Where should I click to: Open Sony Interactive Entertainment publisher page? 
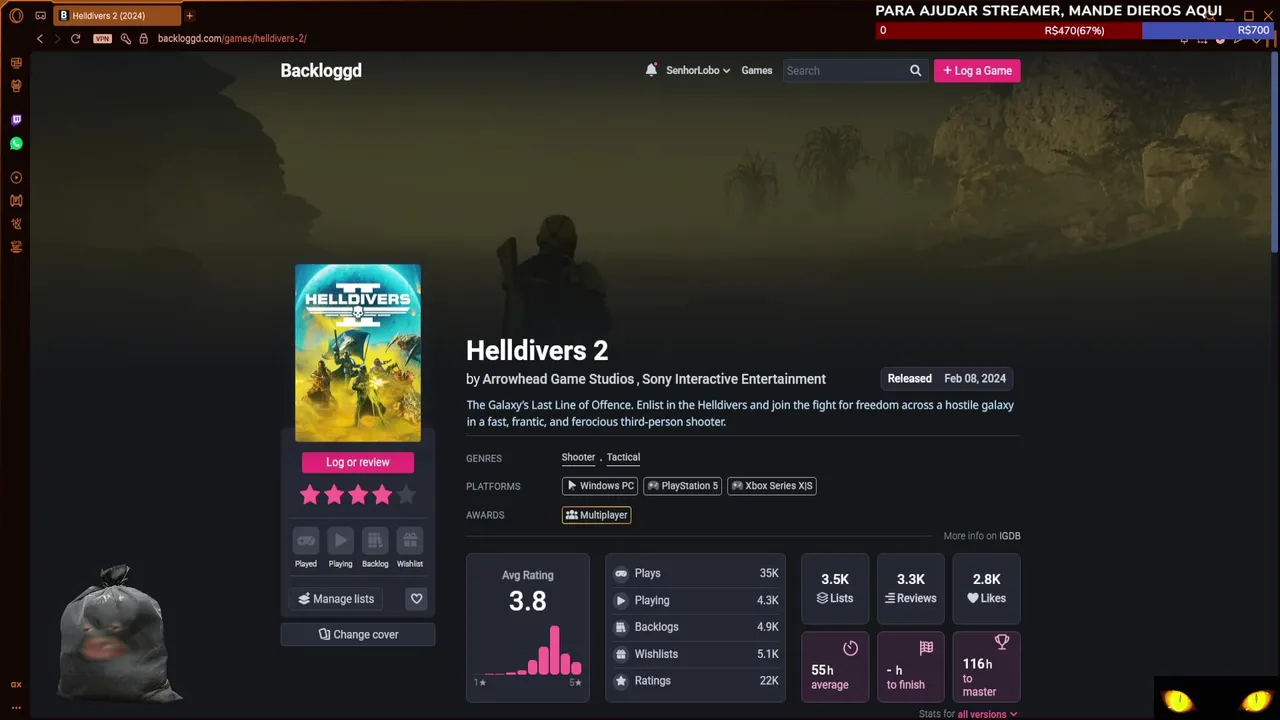point(734,379)
